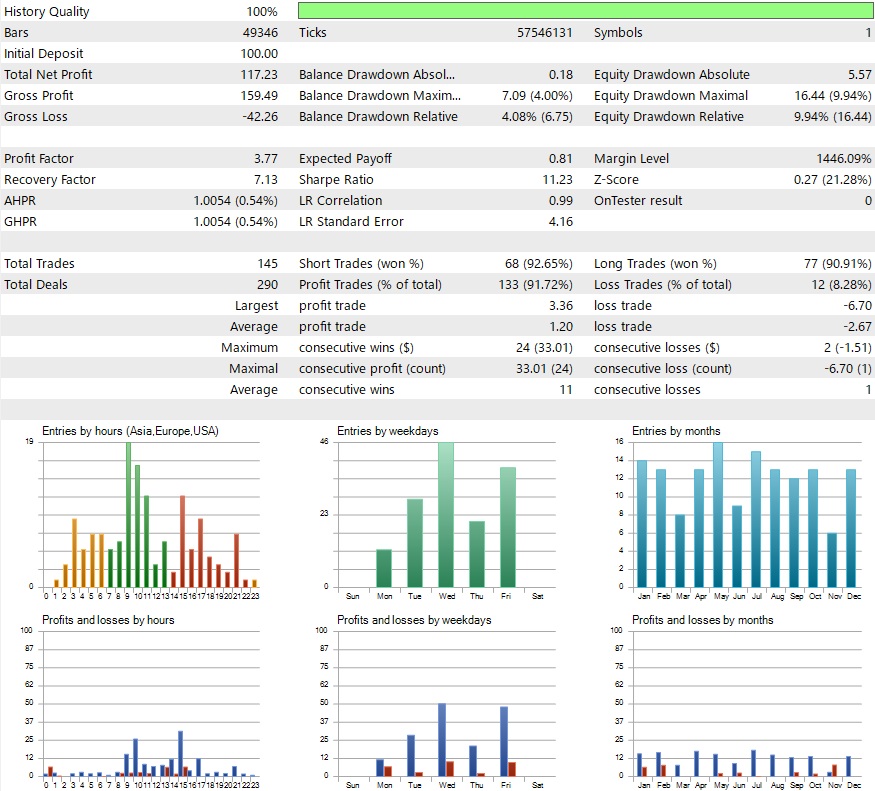Click the May bar in Entries by months
This screenshot has width=875, height=791.
(x=717, y=514)
